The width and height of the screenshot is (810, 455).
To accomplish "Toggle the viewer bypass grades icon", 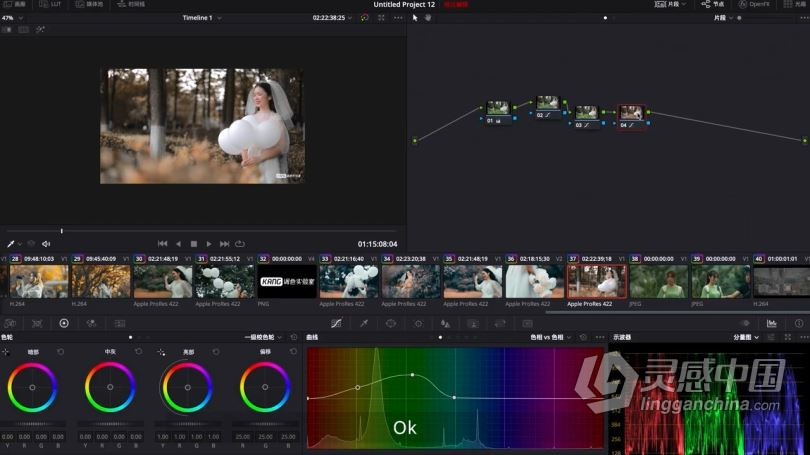I will pyautogui.click(x=365, y=18).
